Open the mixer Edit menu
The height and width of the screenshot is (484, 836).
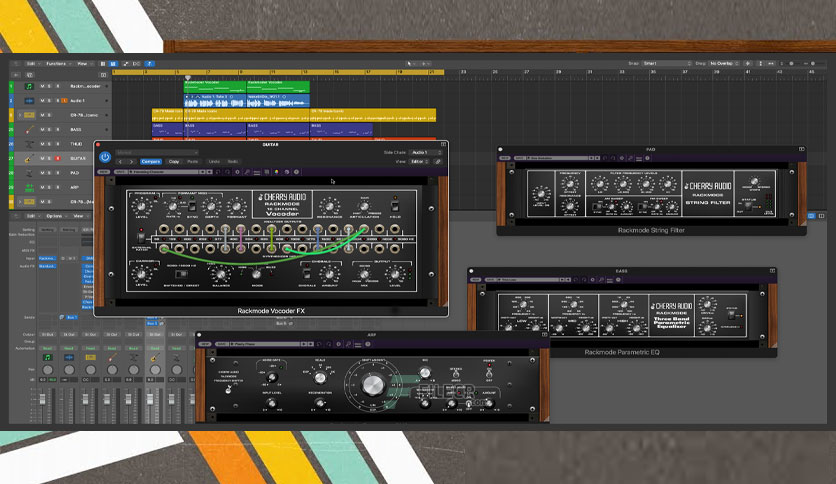(x=32, y=216)
